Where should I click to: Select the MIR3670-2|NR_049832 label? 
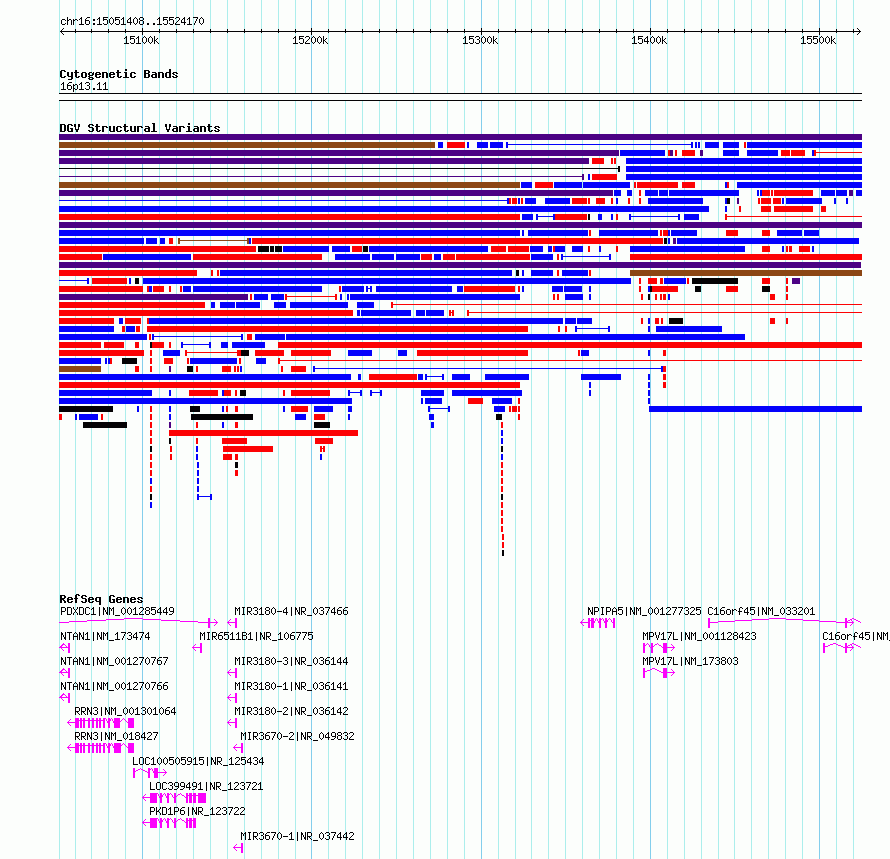[297, 736]
